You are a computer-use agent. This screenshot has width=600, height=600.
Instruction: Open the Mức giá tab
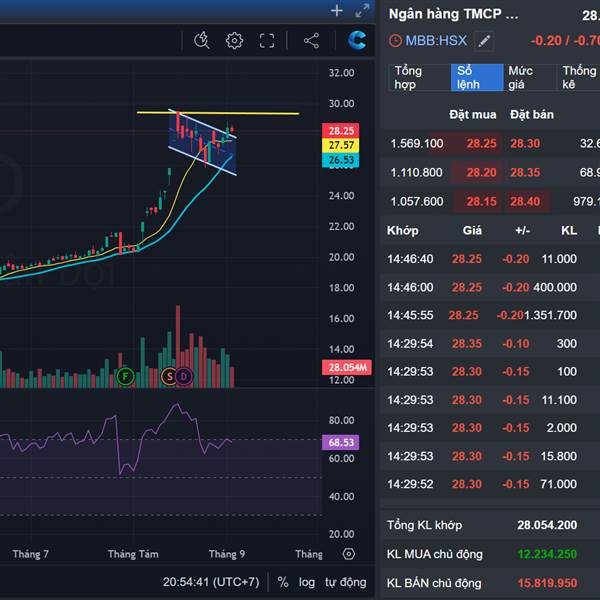(530, 77)
